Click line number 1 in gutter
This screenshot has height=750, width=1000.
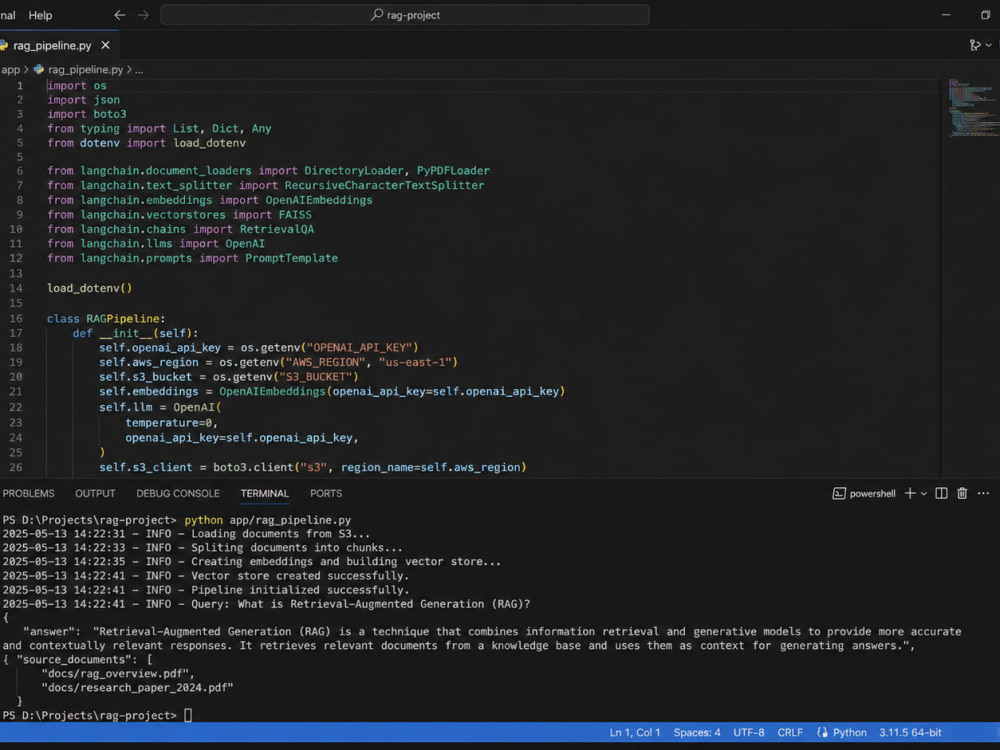20,85
